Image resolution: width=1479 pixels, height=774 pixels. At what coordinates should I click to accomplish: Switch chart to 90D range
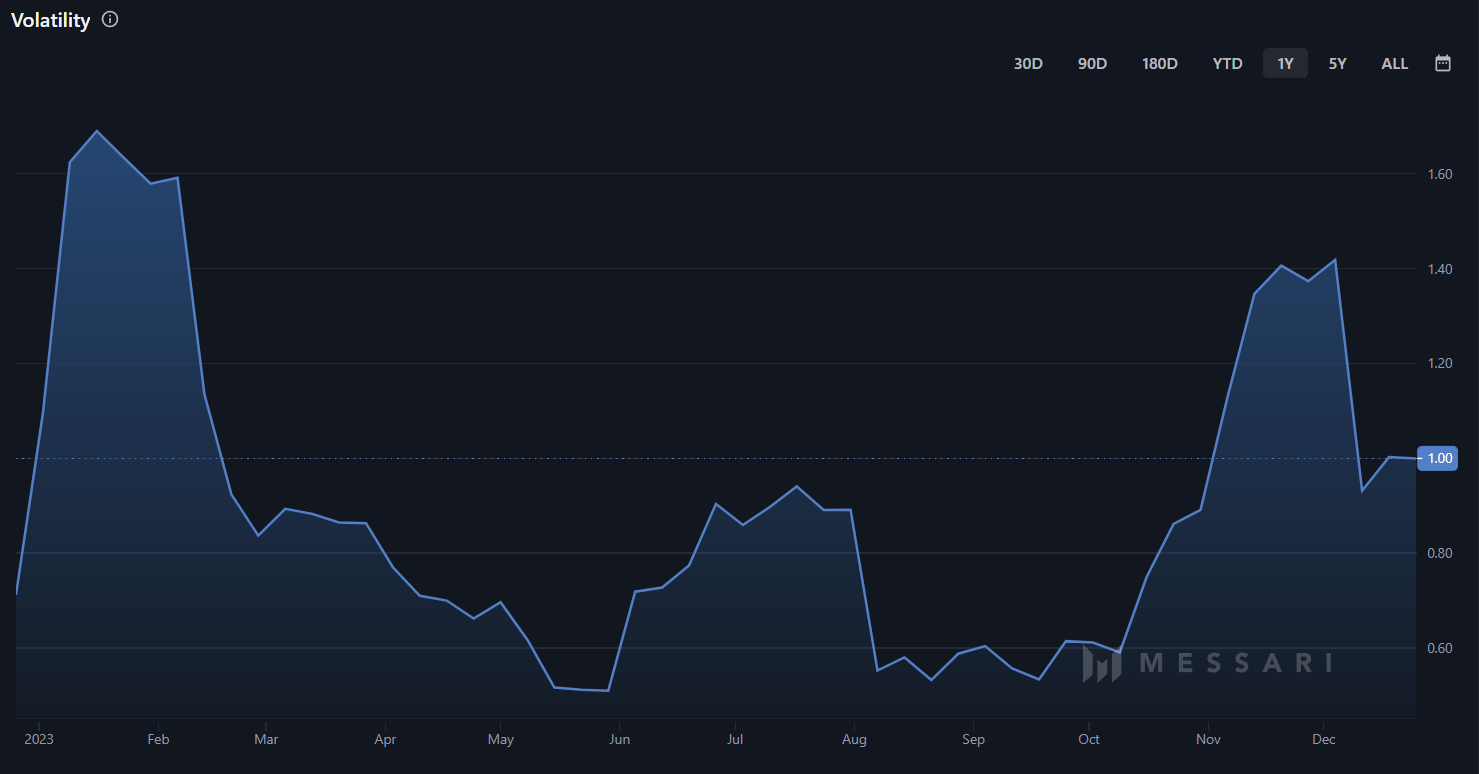(1092, 63)
